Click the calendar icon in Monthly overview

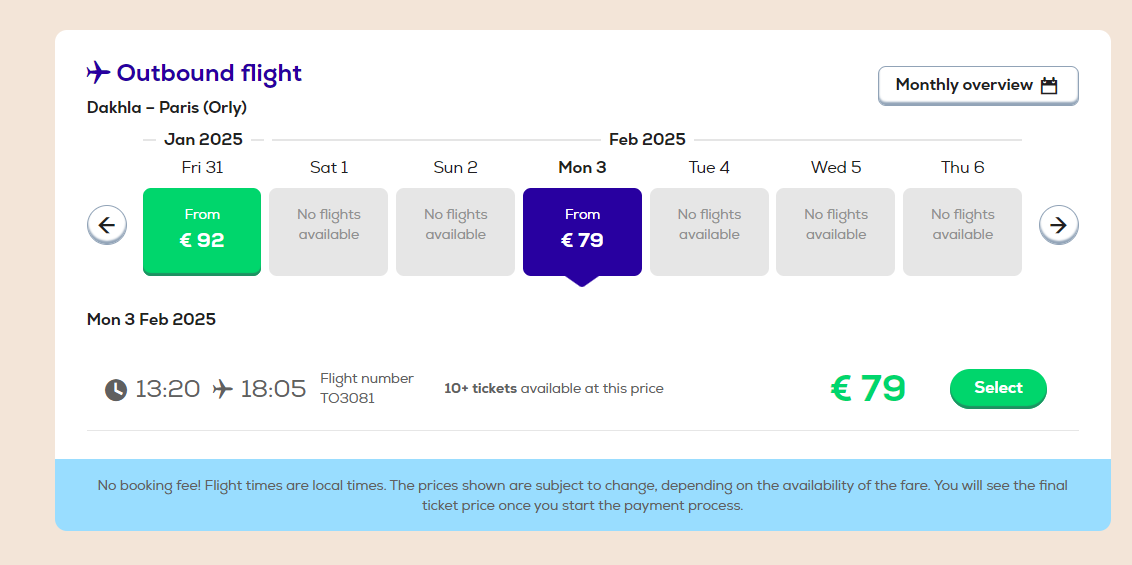pyautogui.click(x=1049, y=85)
